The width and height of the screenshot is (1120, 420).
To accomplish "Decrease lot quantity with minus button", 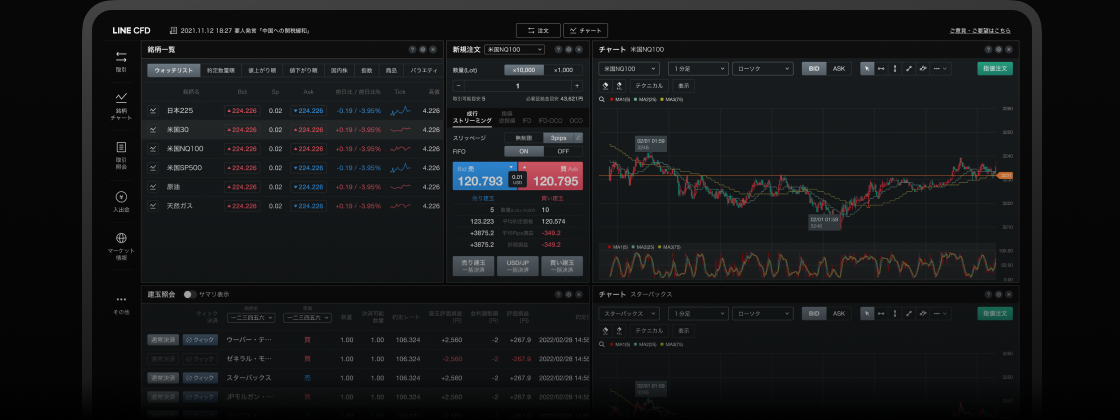I will (459, 85).
